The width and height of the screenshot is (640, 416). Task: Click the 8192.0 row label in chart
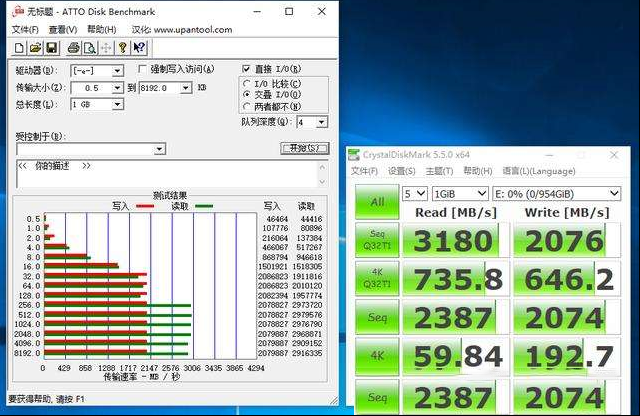(27, 353)
